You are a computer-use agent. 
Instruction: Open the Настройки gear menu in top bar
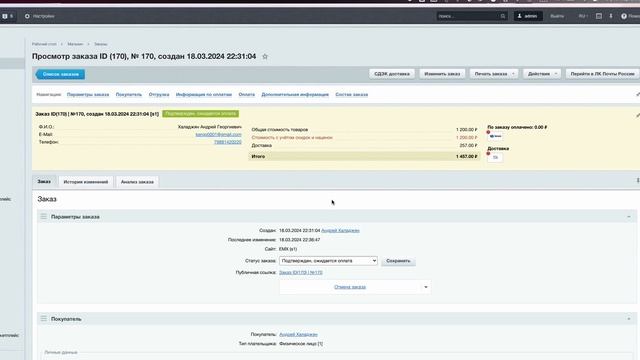click(x=39, y=16)
